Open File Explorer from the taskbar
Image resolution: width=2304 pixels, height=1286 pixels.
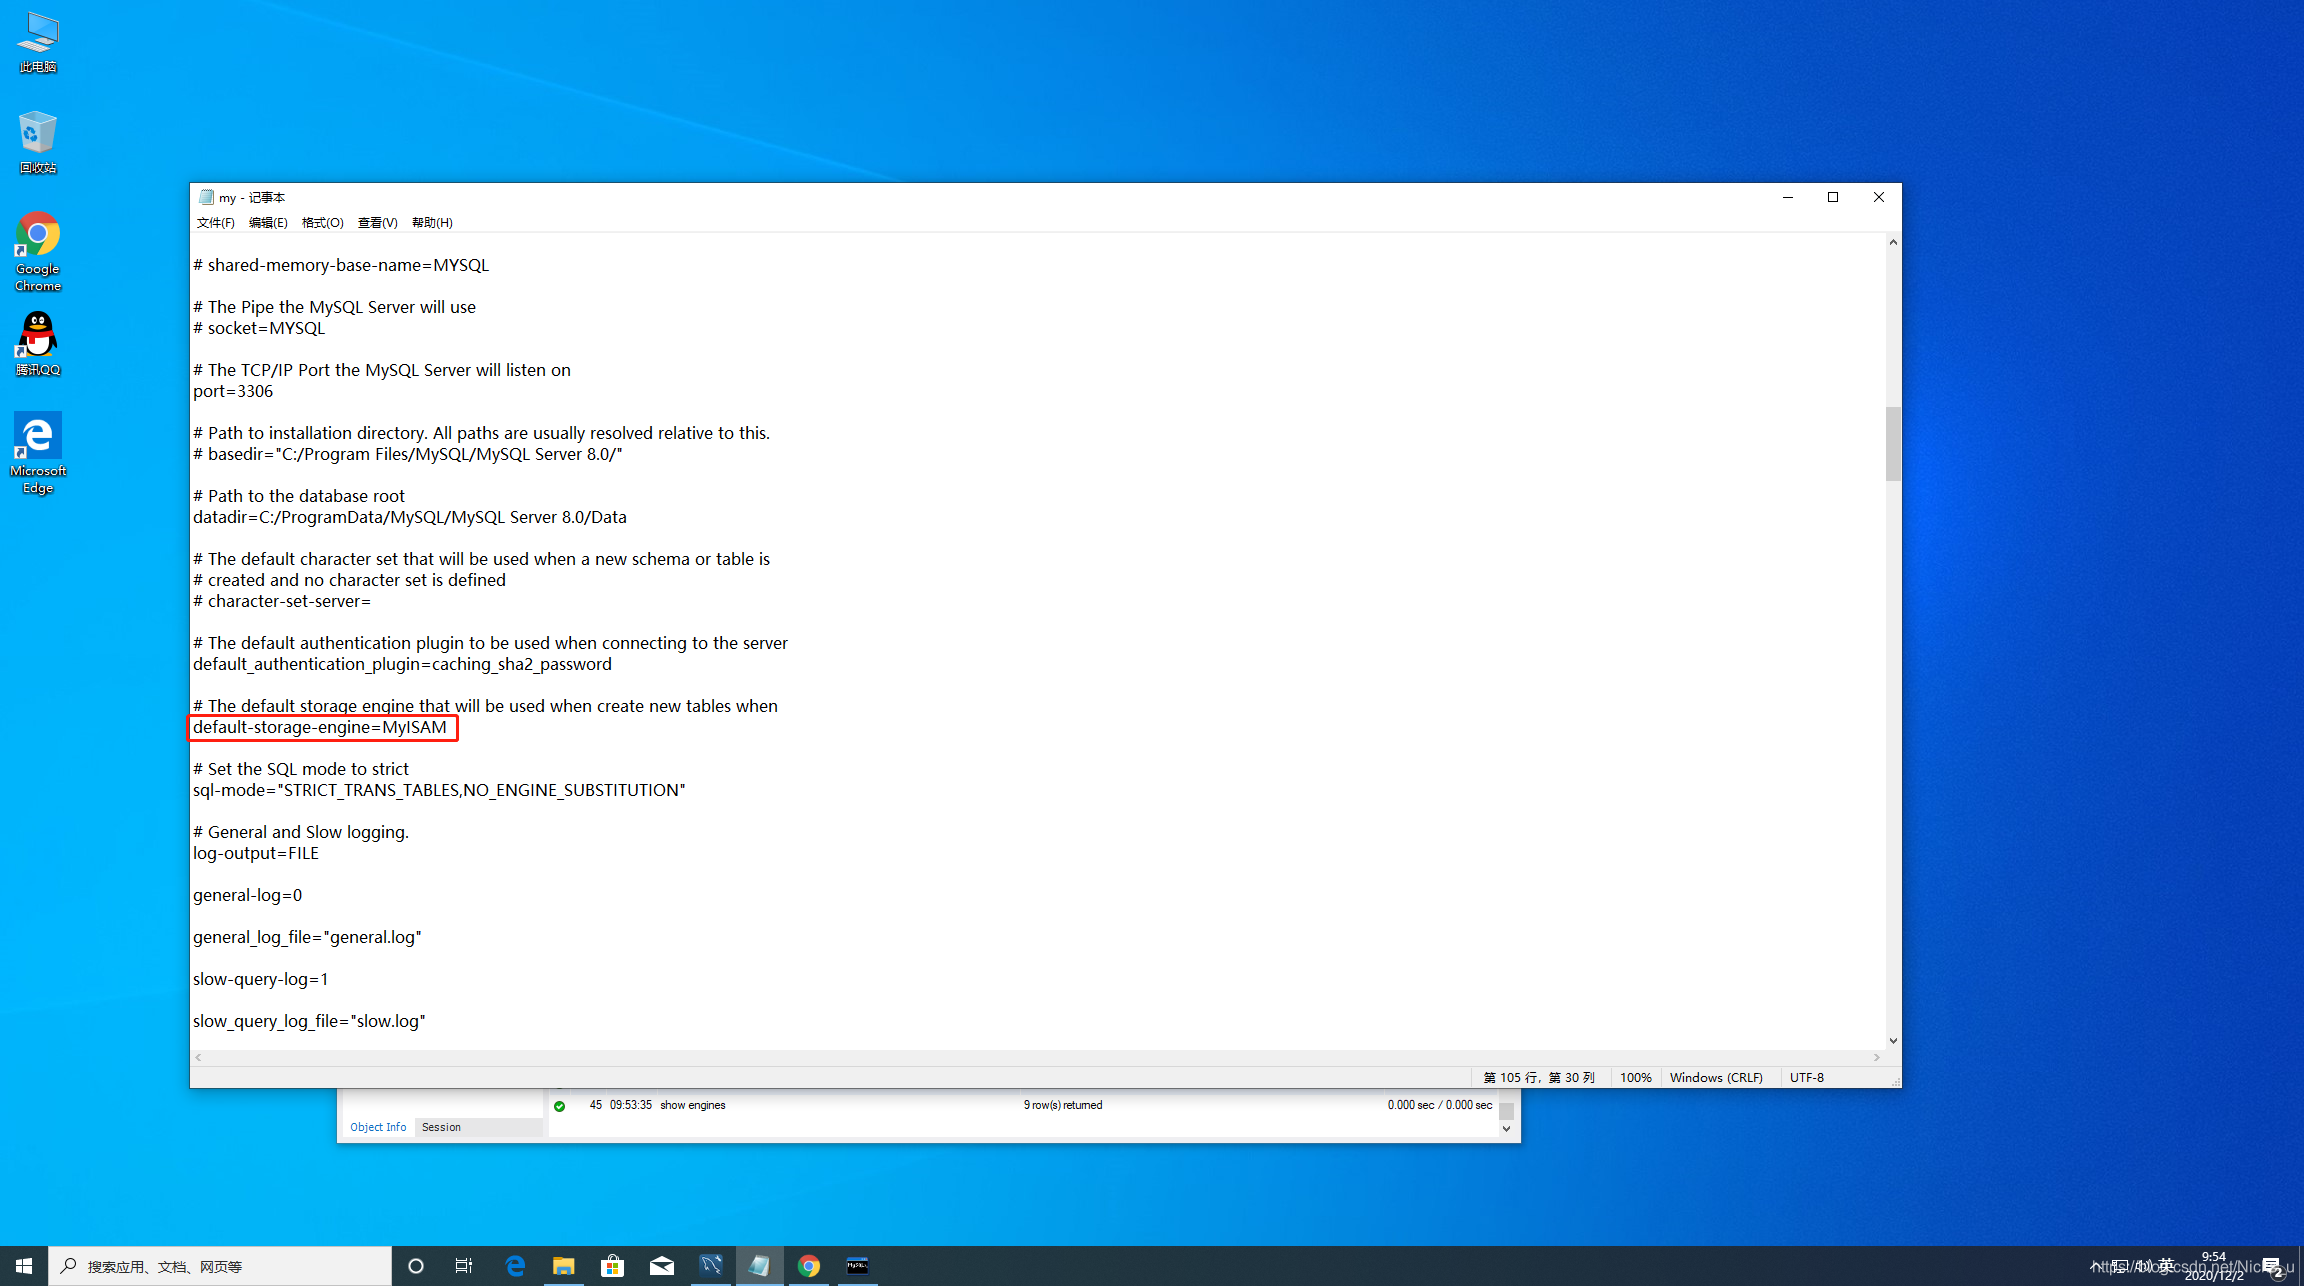coord(563,1265)
